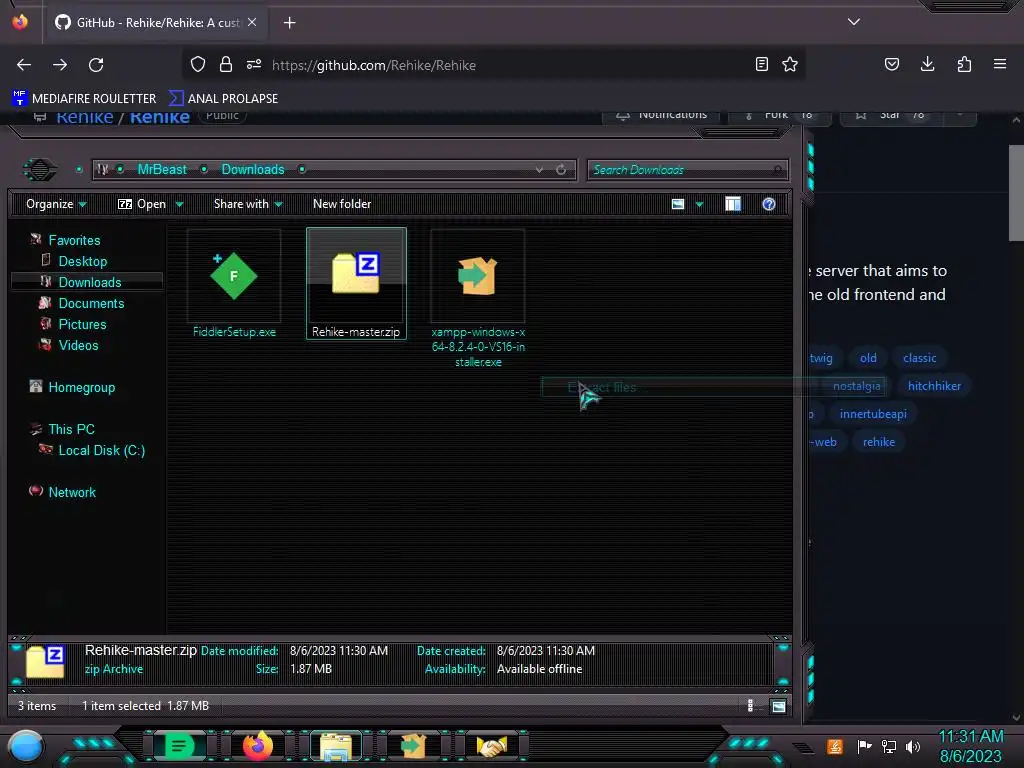The width and height of the screenshot is (1024, 768).
Task: Open Explorer help icon
Action: pyautogui.click(x=769, y=204)
